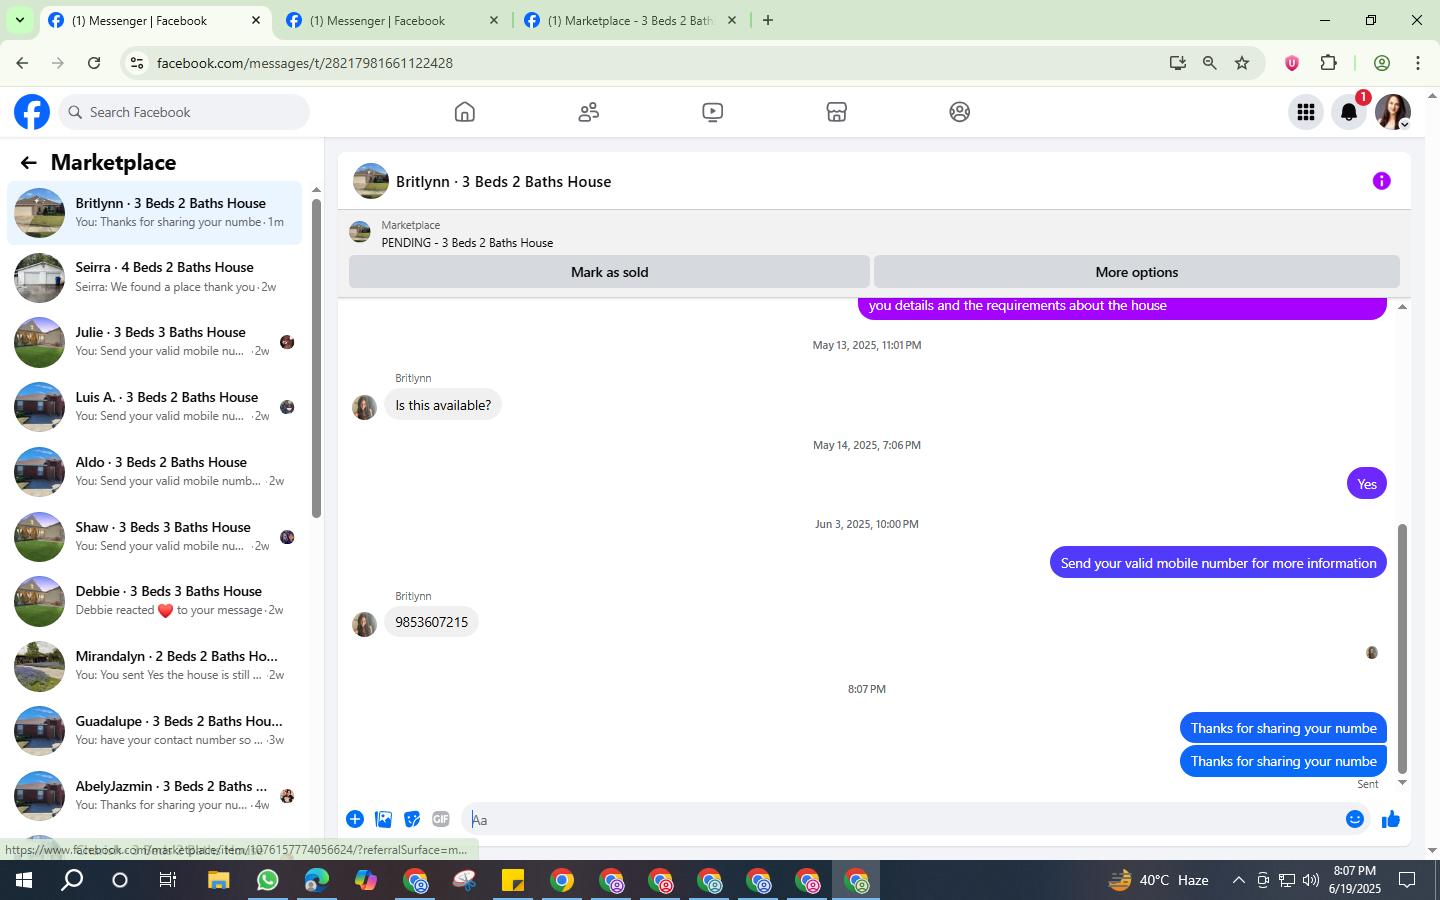The width and height of the screenshot is (1440, 900).
Task: Click the Britlynn chat header name
Action: tap(503, 182)
